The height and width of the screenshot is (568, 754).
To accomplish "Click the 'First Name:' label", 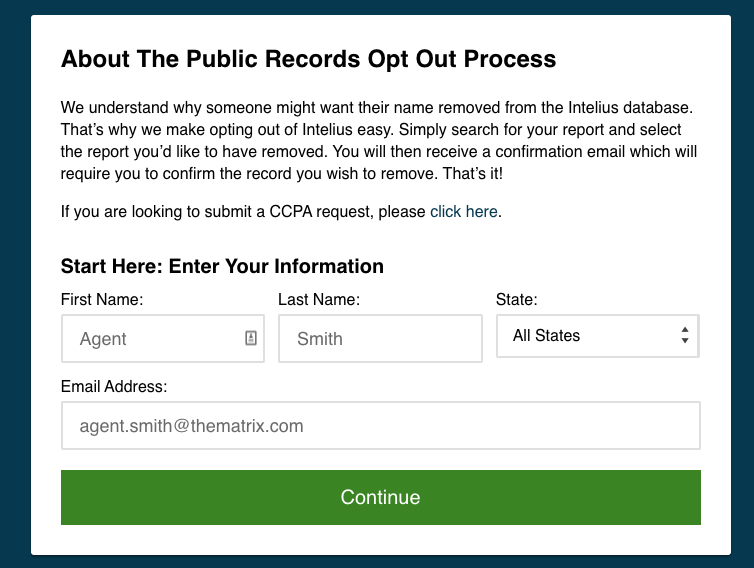I will (x=102, y=300).
